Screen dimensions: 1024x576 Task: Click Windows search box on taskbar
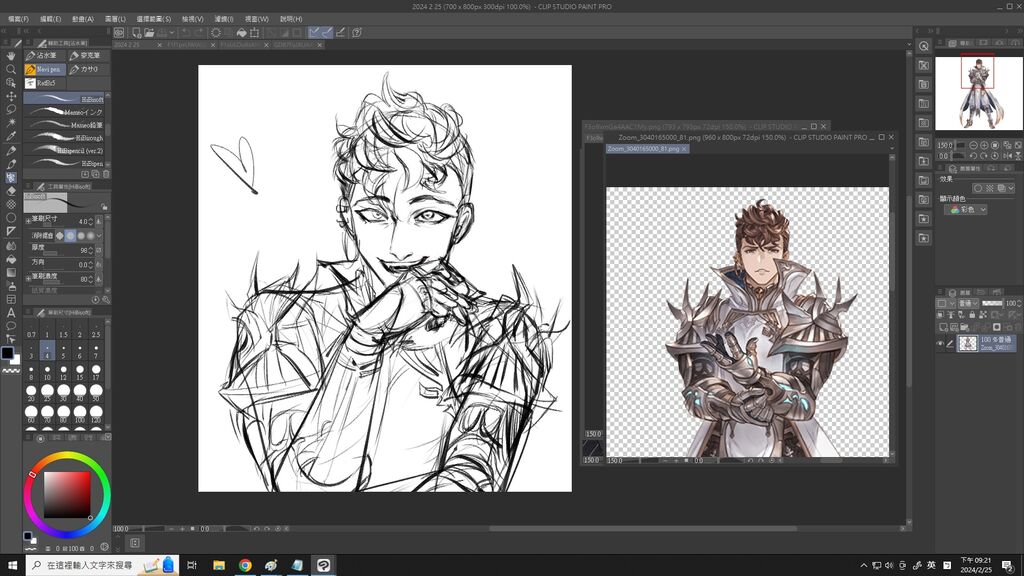pos(101,565)
